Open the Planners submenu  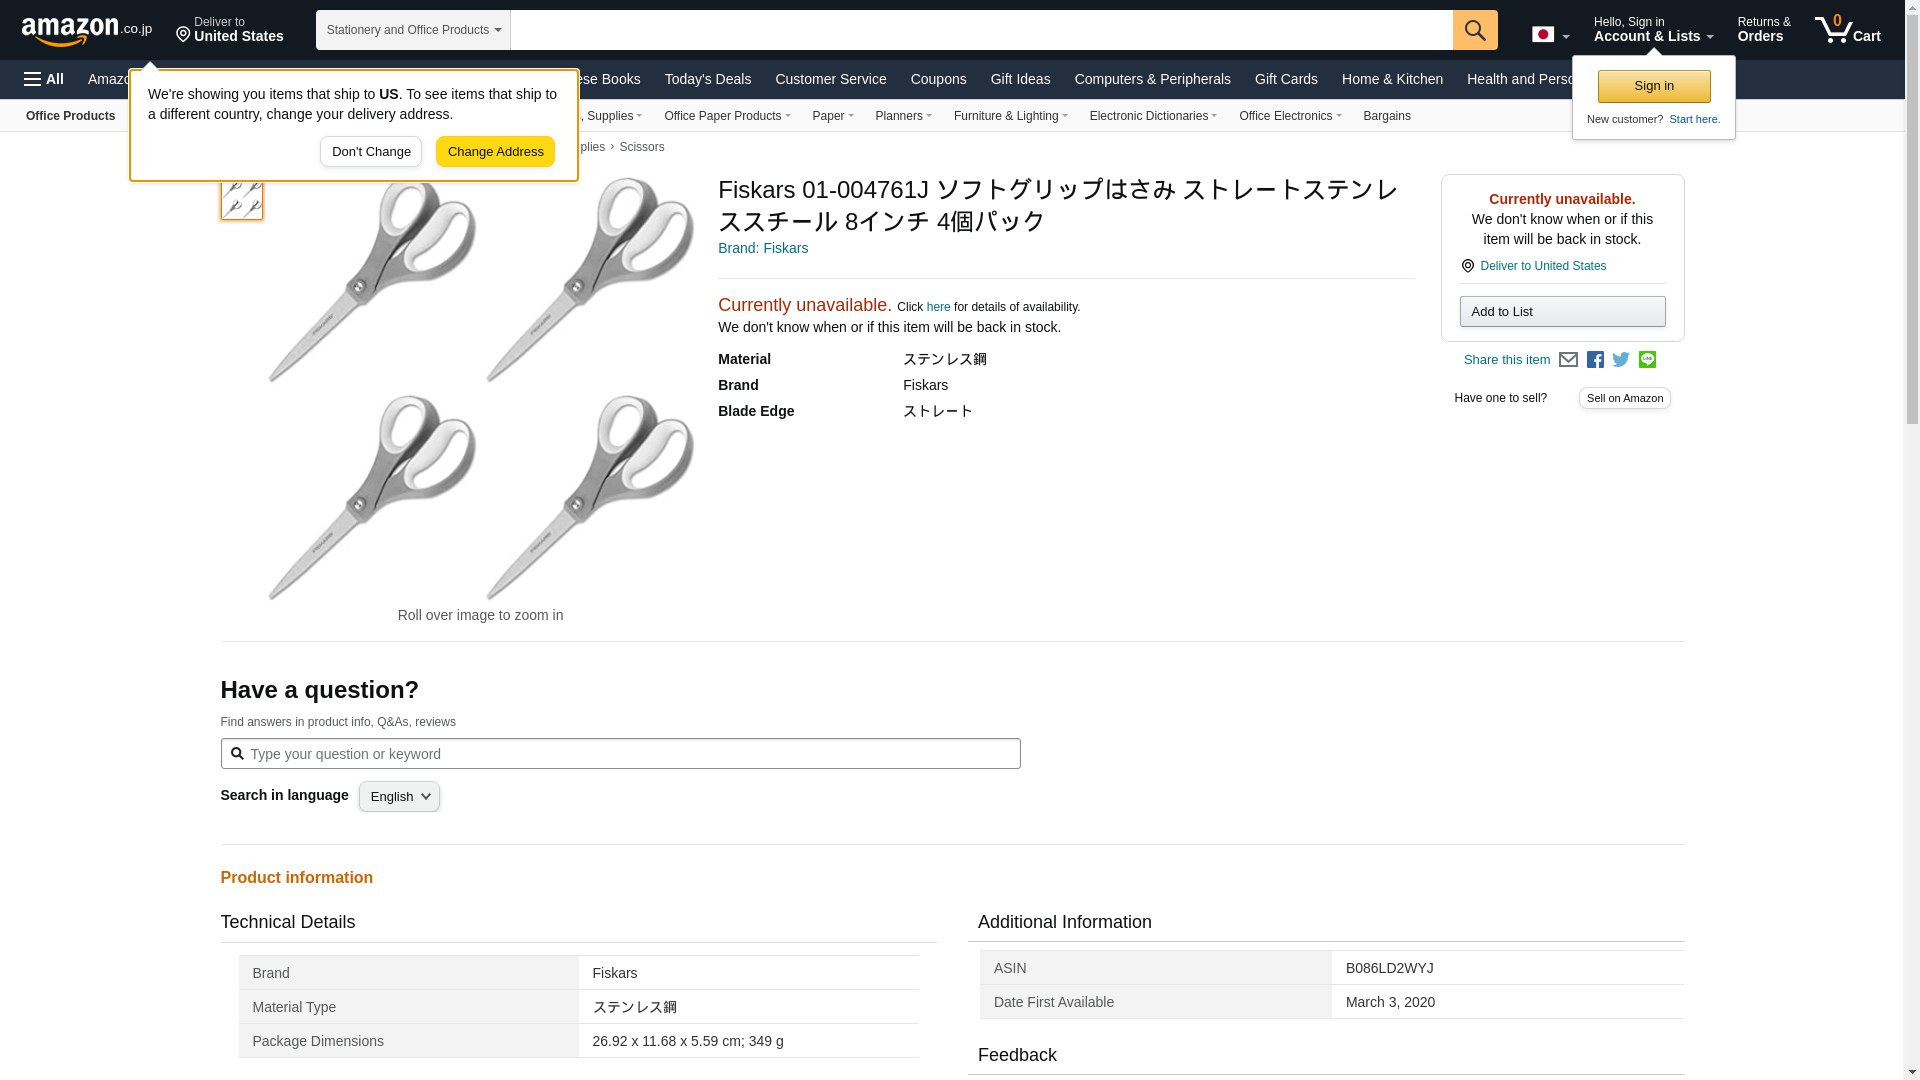pyautogui.click(x=903, y=116)
